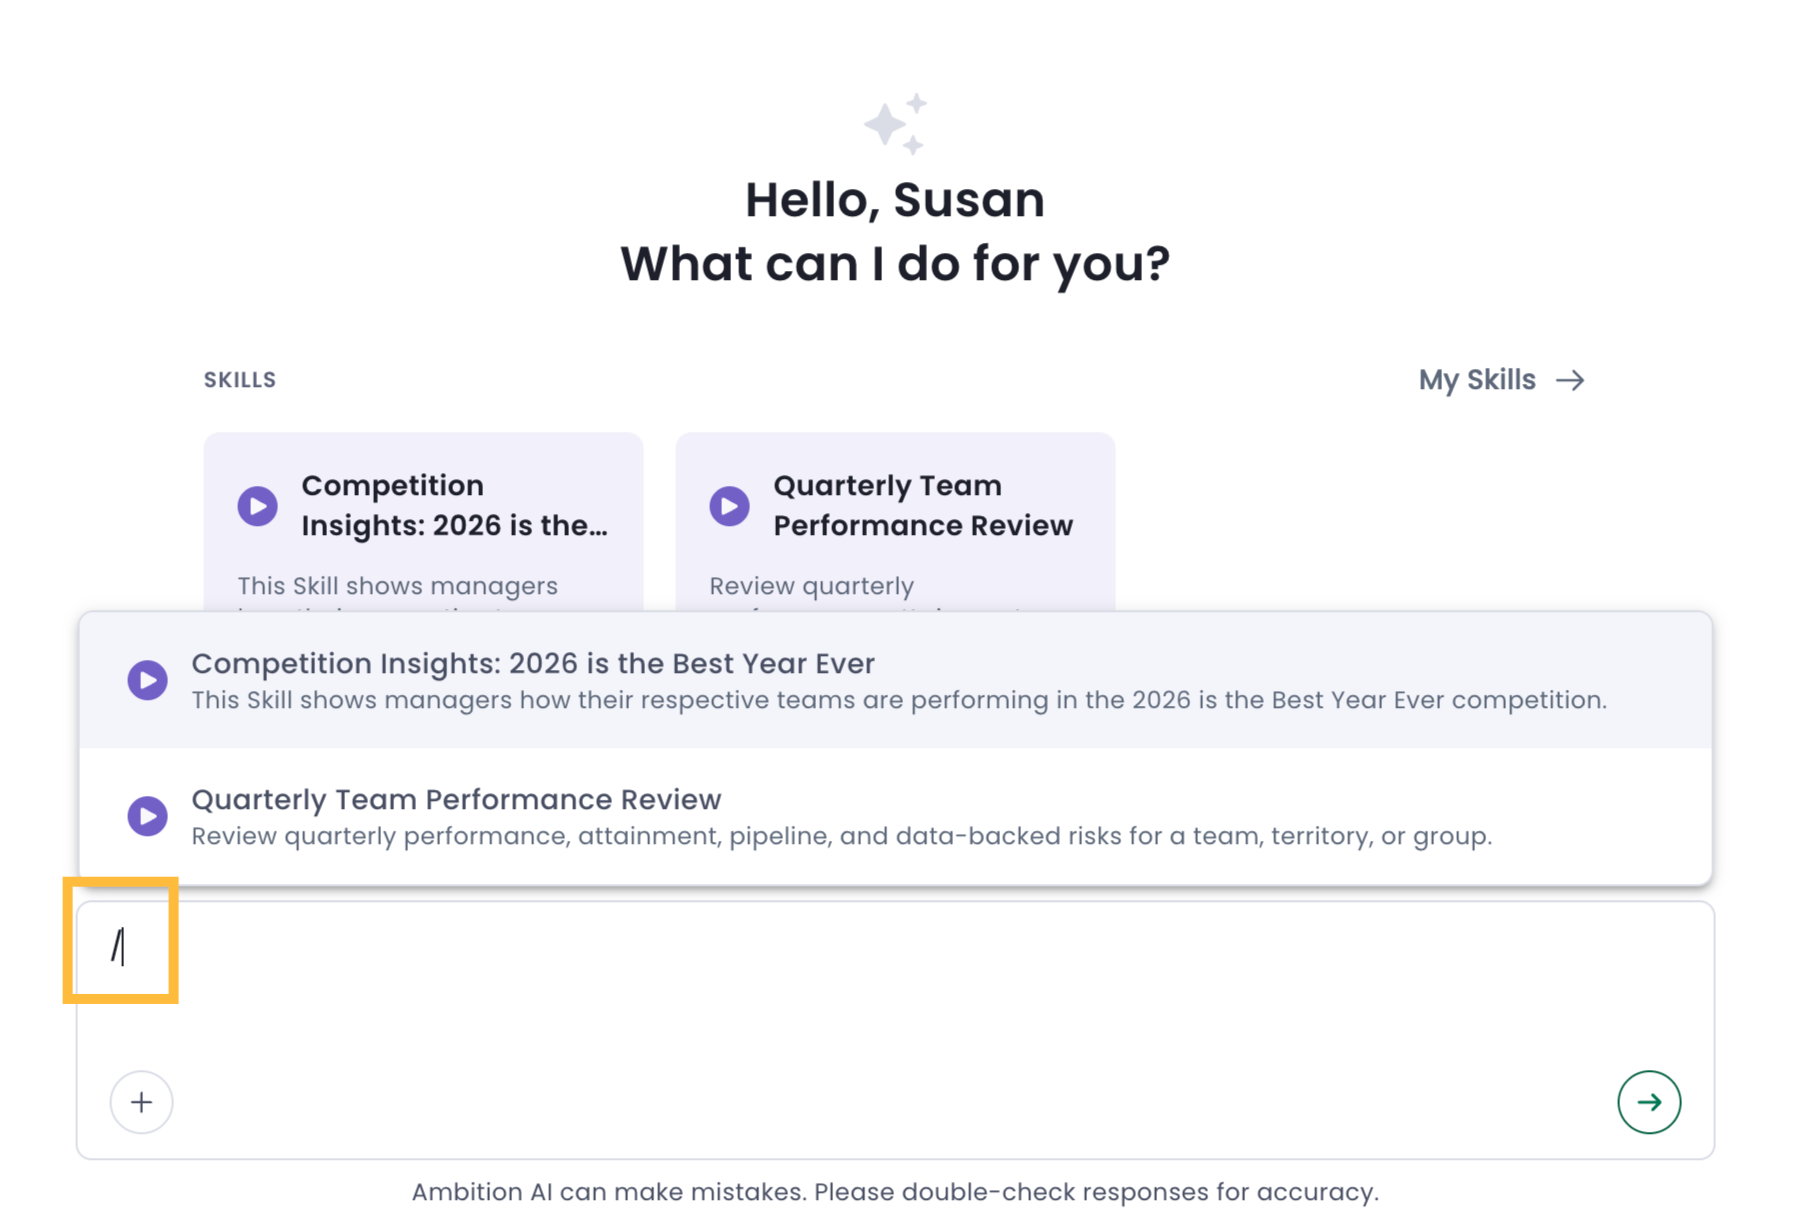Click the SKILLS section label

[x=240, y=380]
